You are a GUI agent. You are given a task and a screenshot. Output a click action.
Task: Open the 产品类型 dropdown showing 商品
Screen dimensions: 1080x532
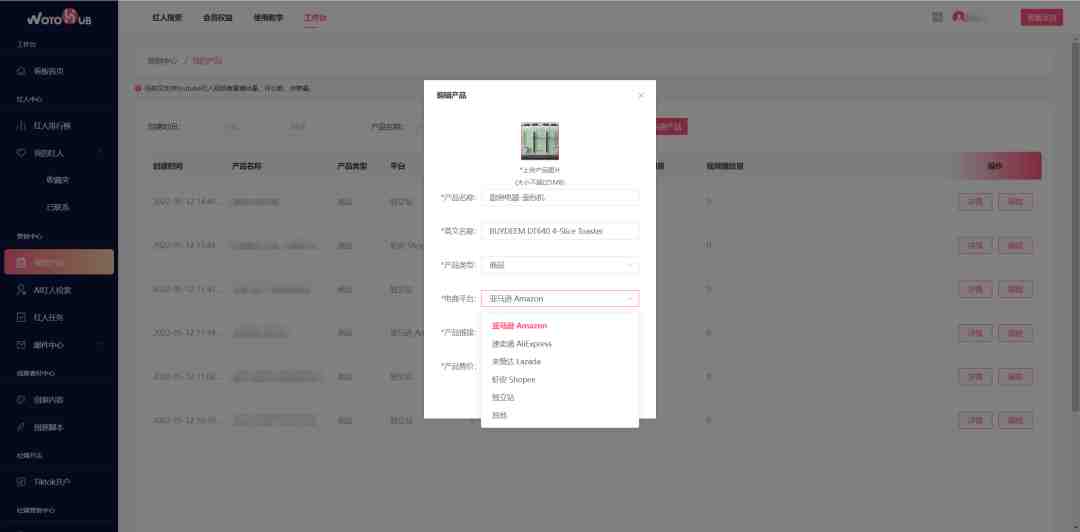pos(560,265)
